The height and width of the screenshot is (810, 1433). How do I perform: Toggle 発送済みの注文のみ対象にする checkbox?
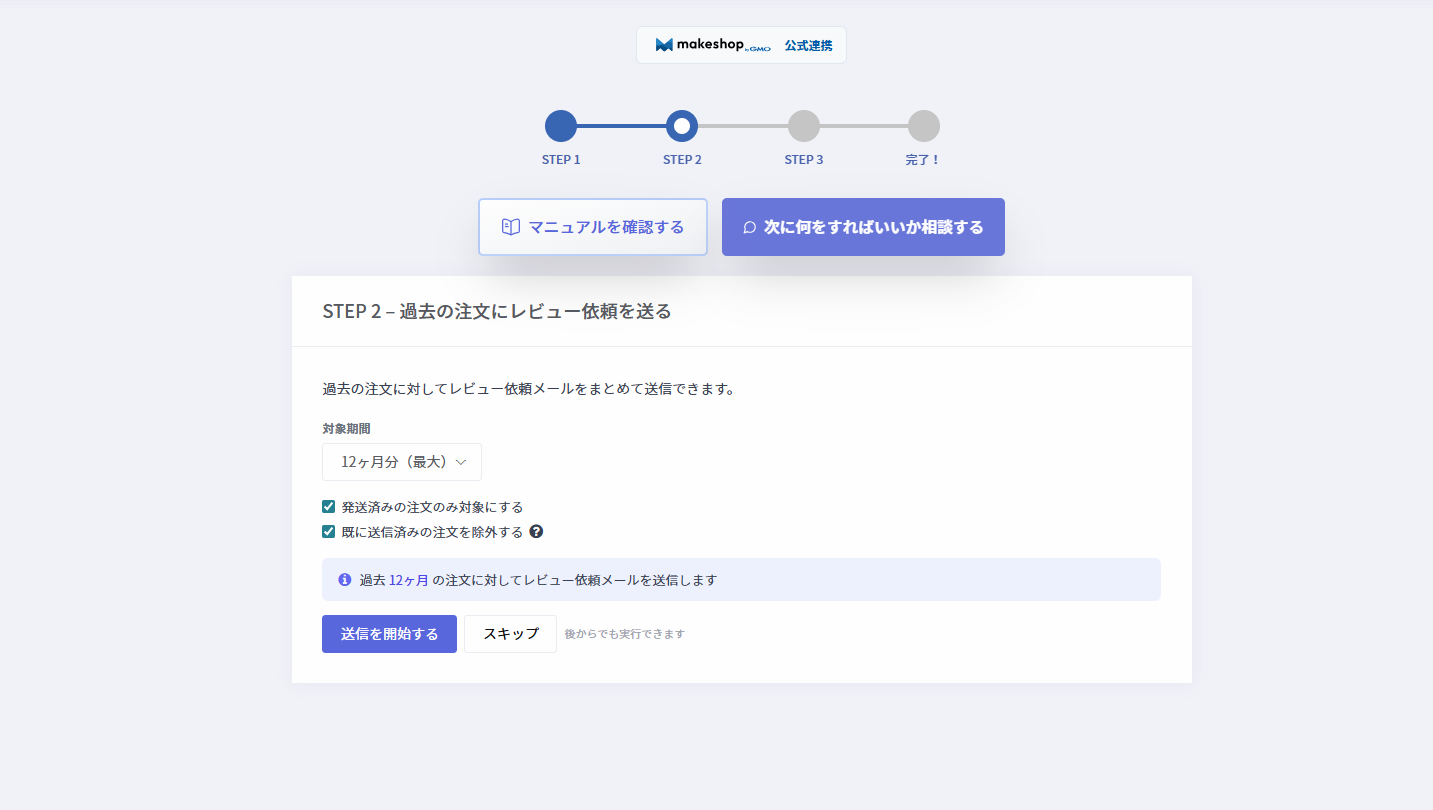point(329,507)
